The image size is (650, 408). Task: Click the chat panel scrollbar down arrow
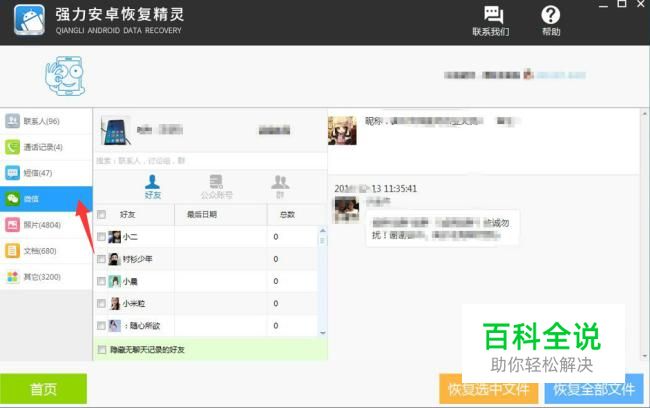point(645,356)
